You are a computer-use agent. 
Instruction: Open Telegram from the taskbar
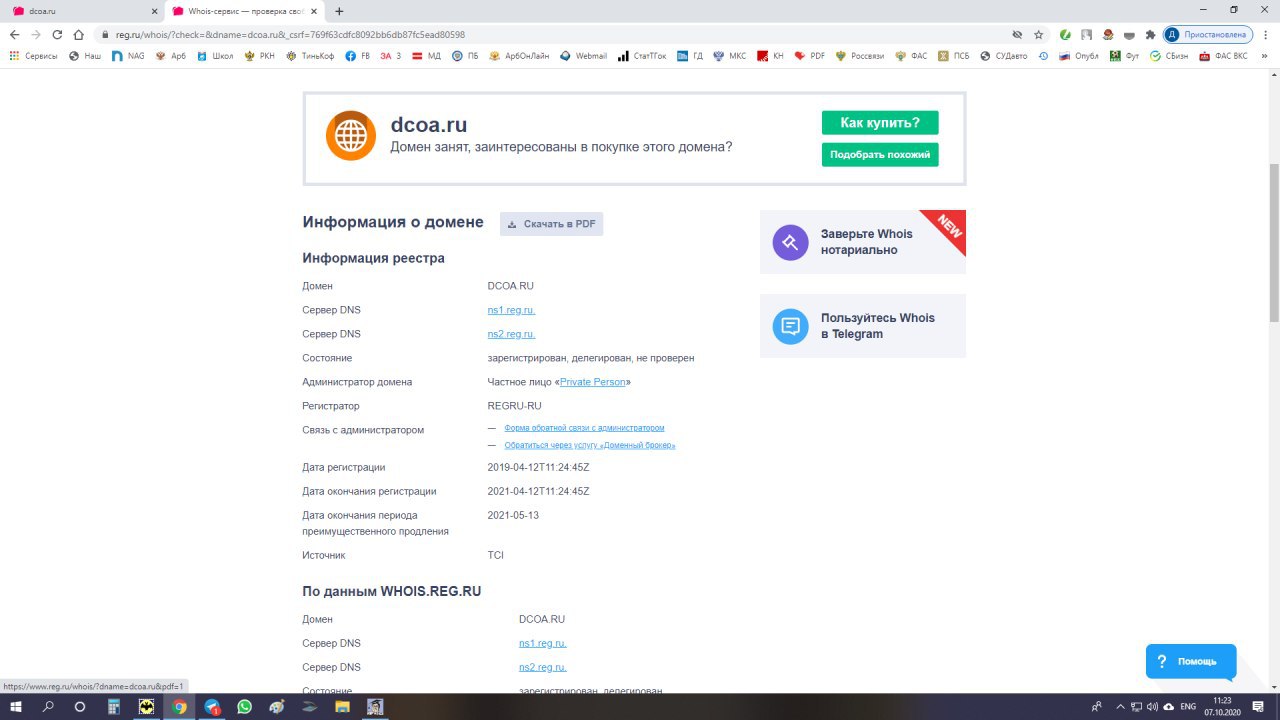pos(212,706)
